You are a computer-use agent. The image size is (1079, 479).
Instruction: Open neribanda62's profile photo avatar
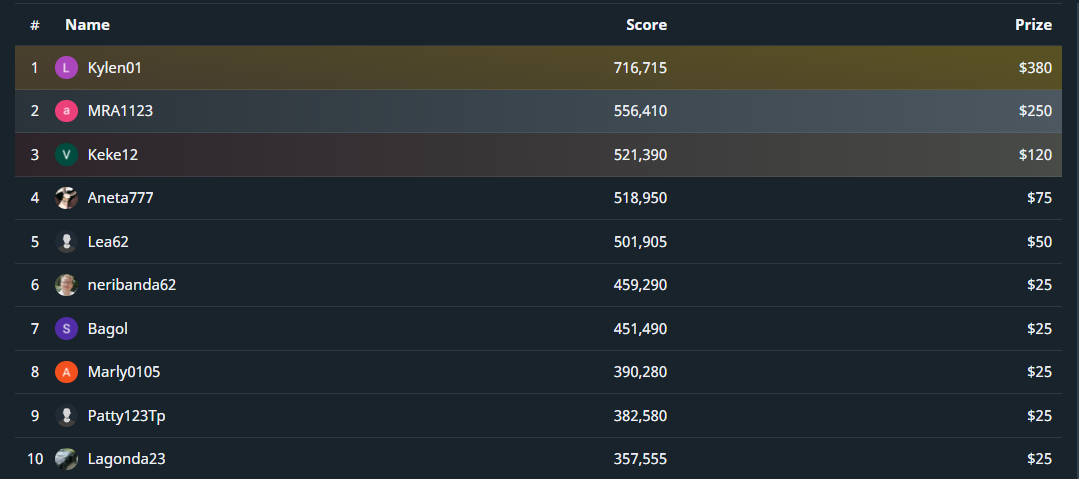point(66,285)
